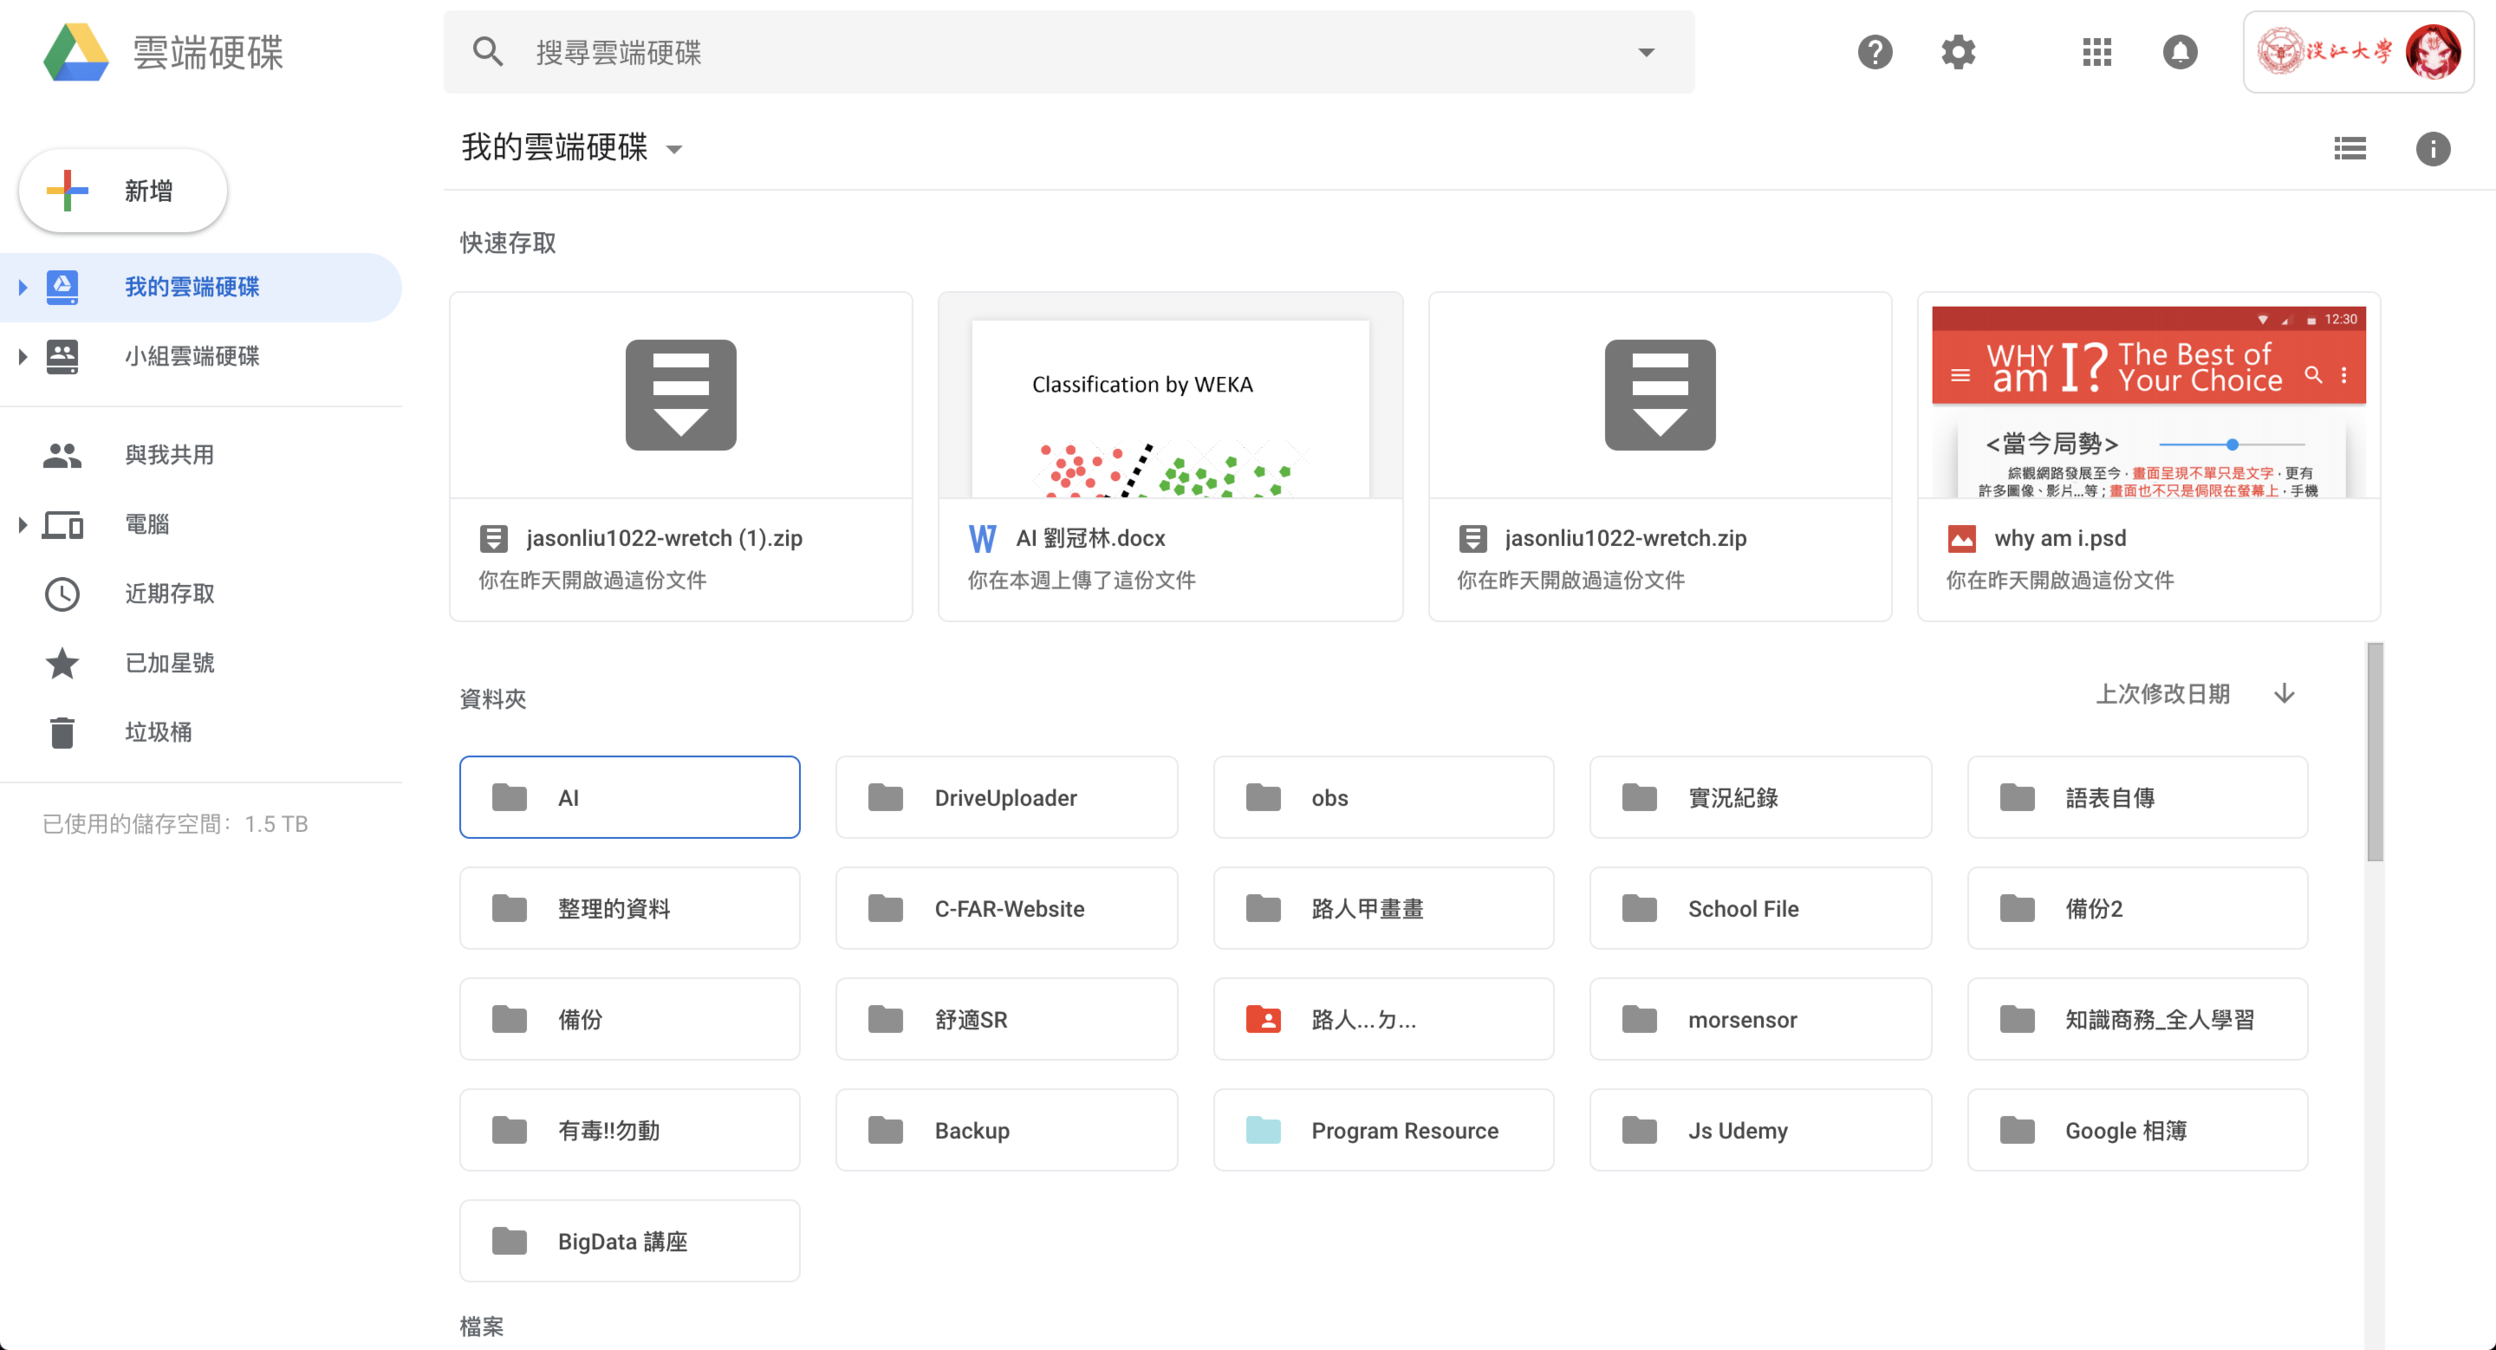The image size is (2496, 1350).
Task: Open the Google apps grid icon
Action: click(2097, 52)
